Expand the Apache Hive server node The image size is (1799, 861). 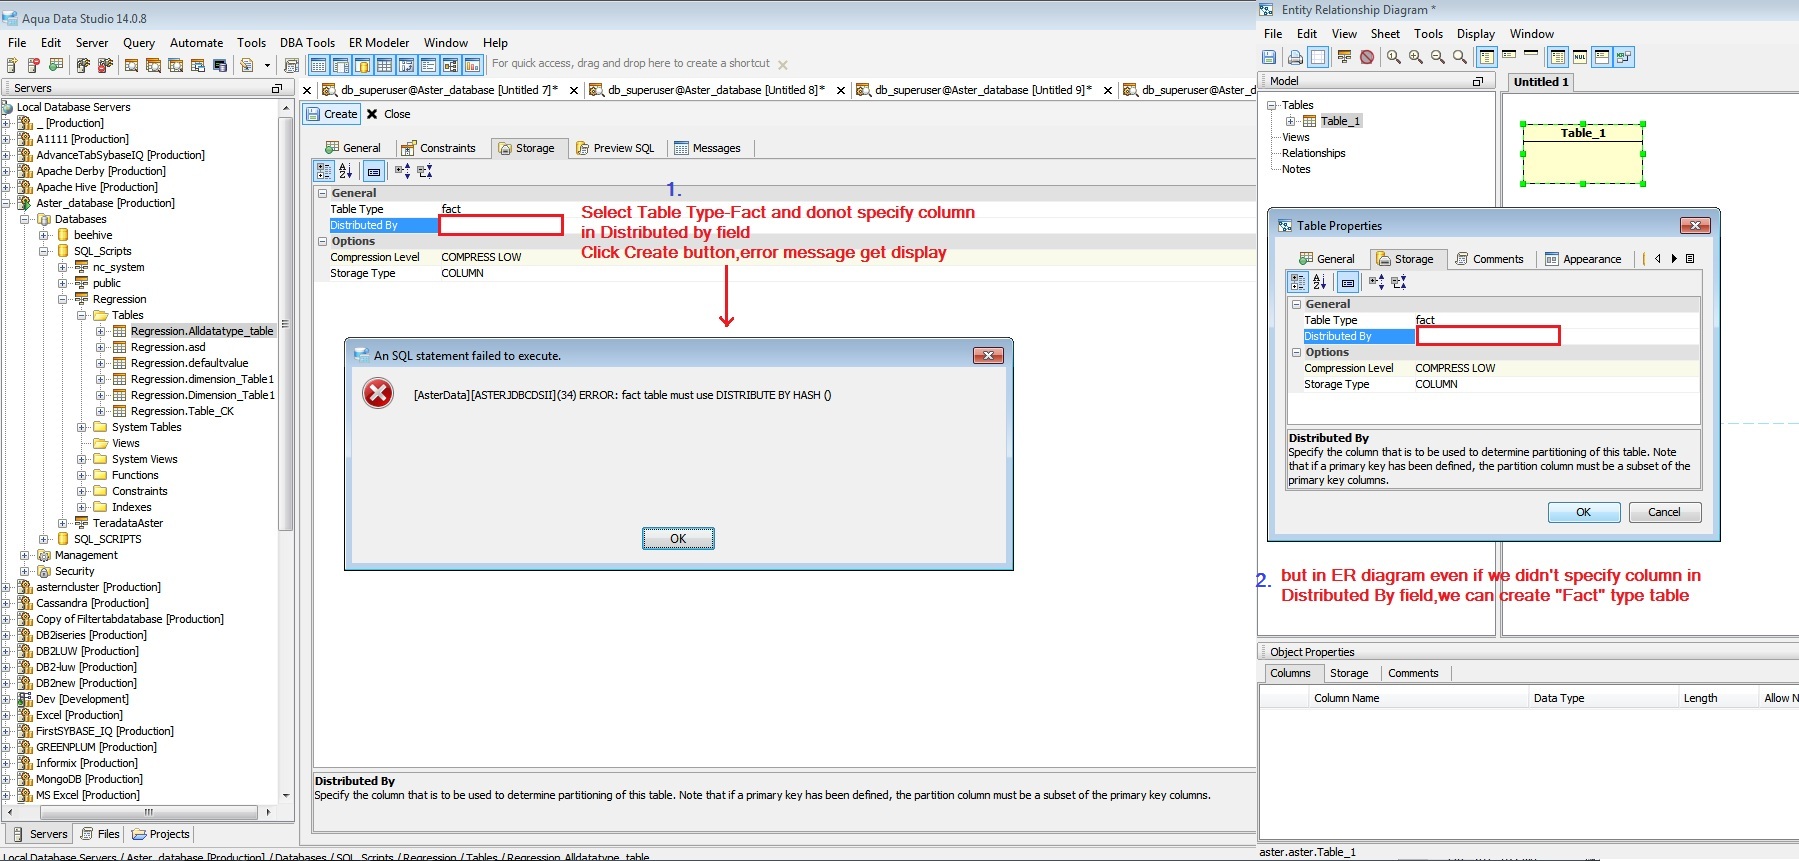pos(6,187)
